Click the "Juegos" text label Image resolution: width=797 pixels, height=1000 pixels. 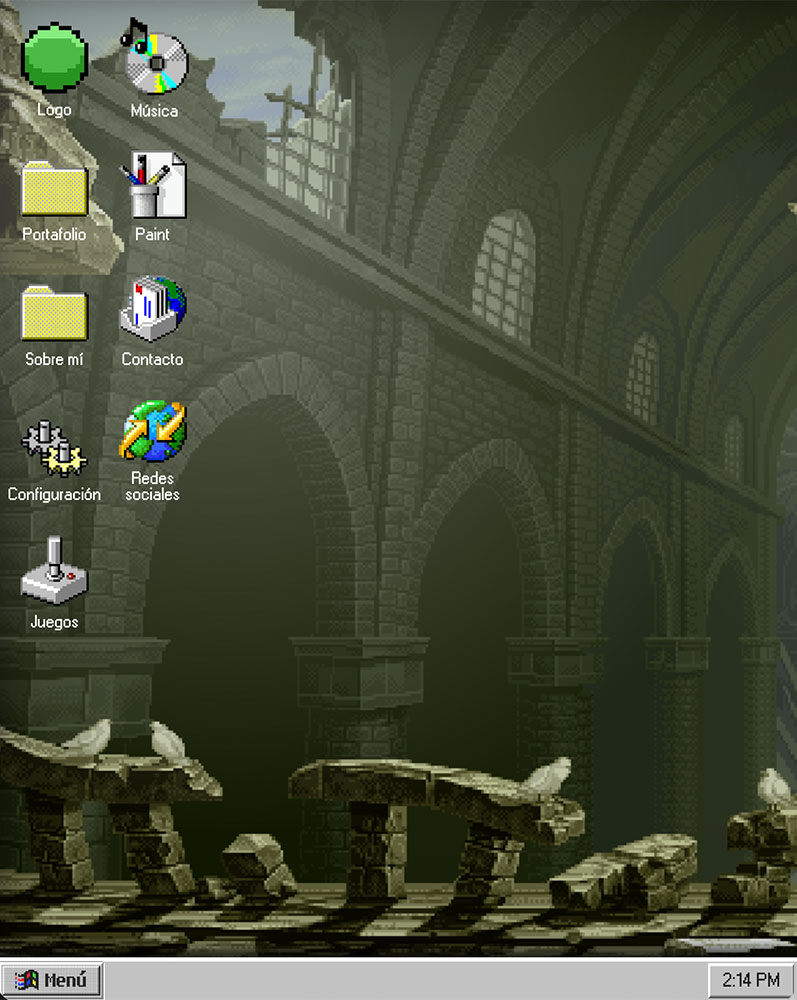(x=54, y=622)
